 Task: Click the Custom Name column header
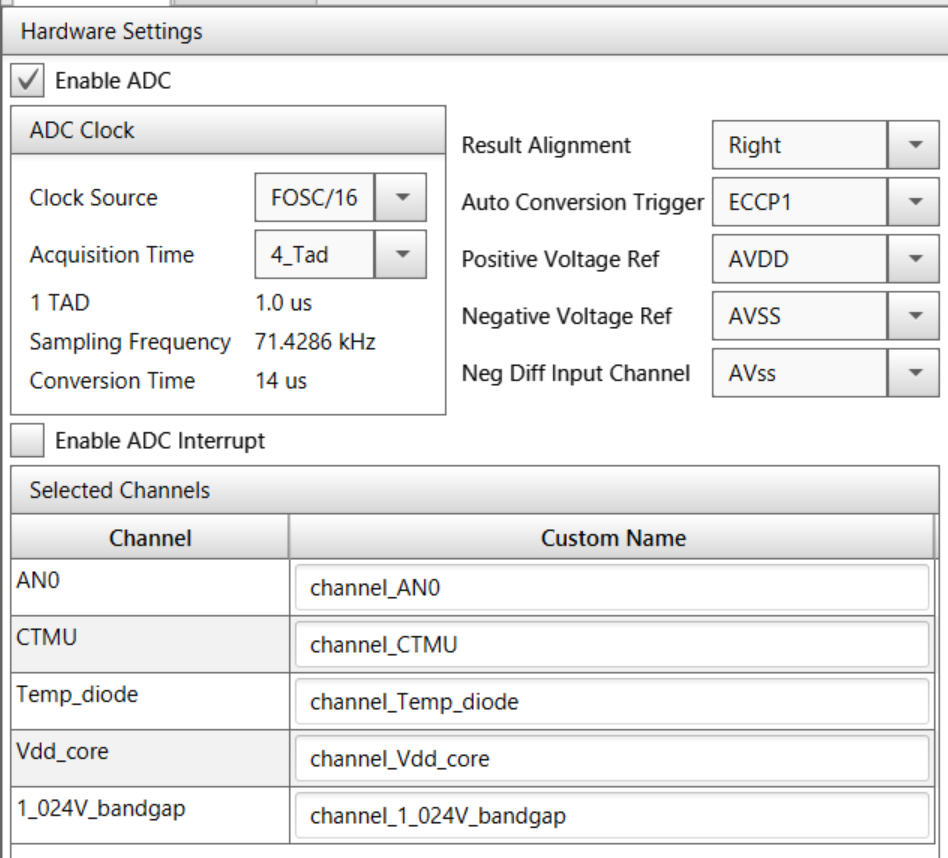click(x=612, y=538)
